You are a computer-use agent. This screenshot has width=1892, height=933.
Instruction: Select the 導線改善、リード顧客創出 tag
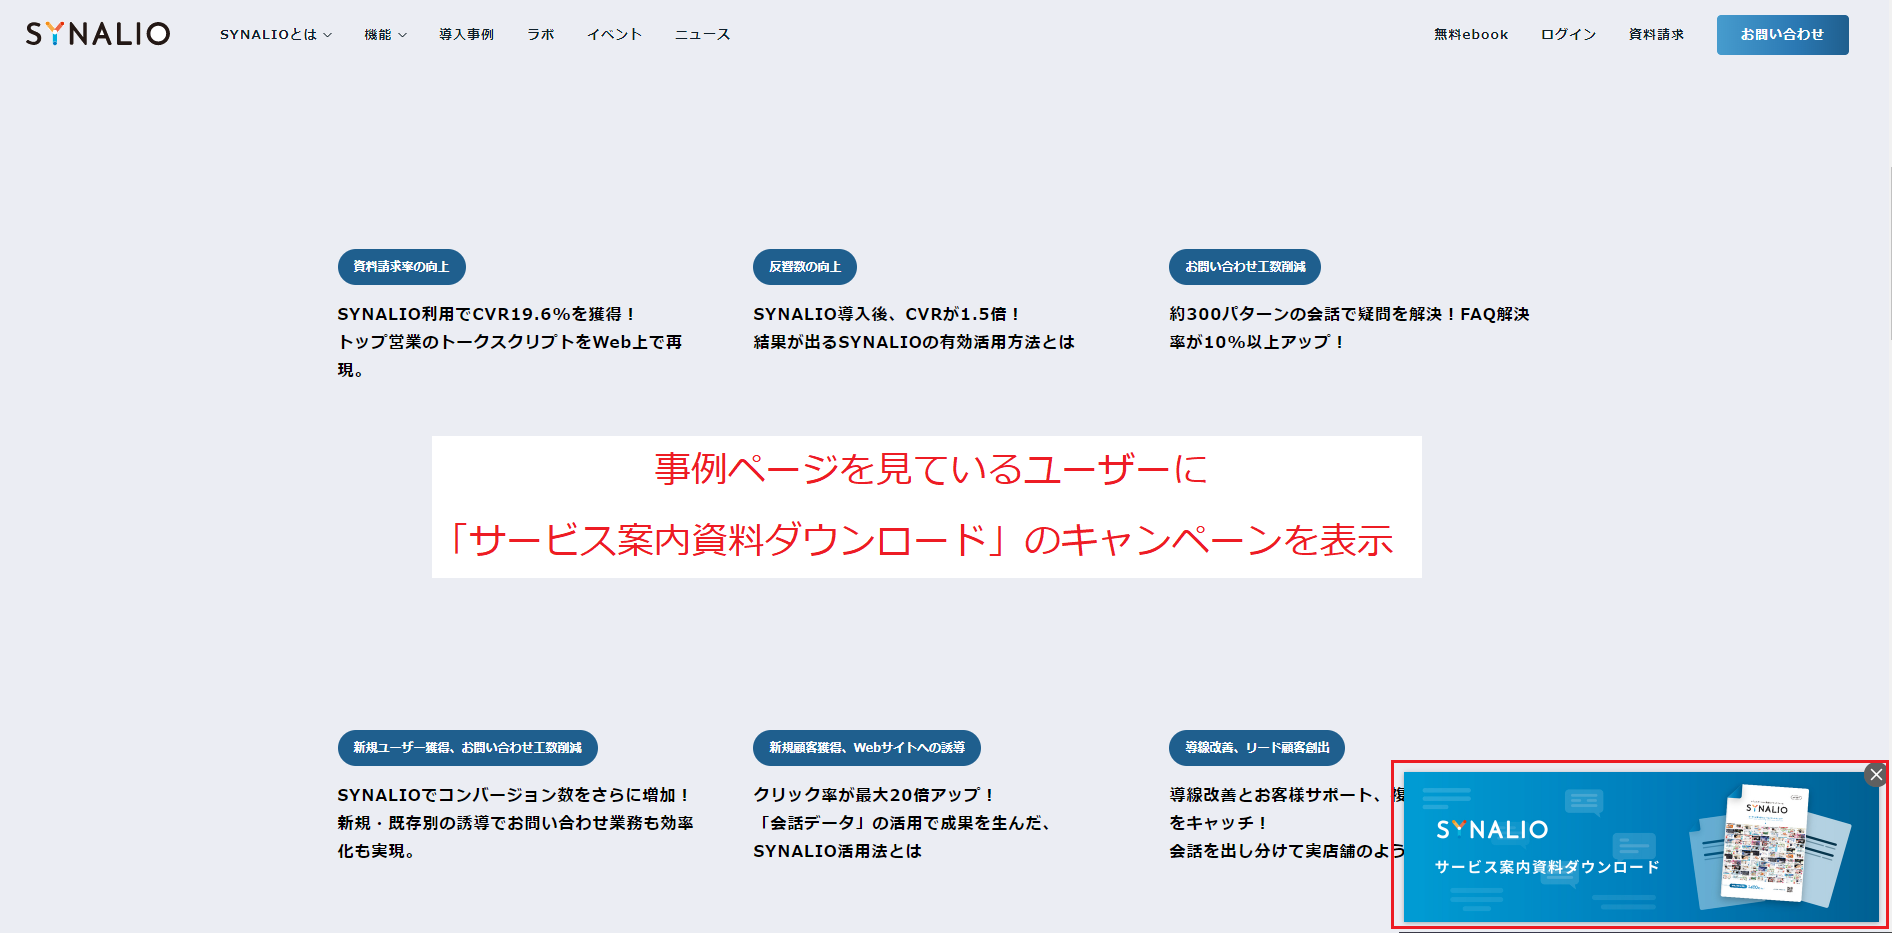1257,748
